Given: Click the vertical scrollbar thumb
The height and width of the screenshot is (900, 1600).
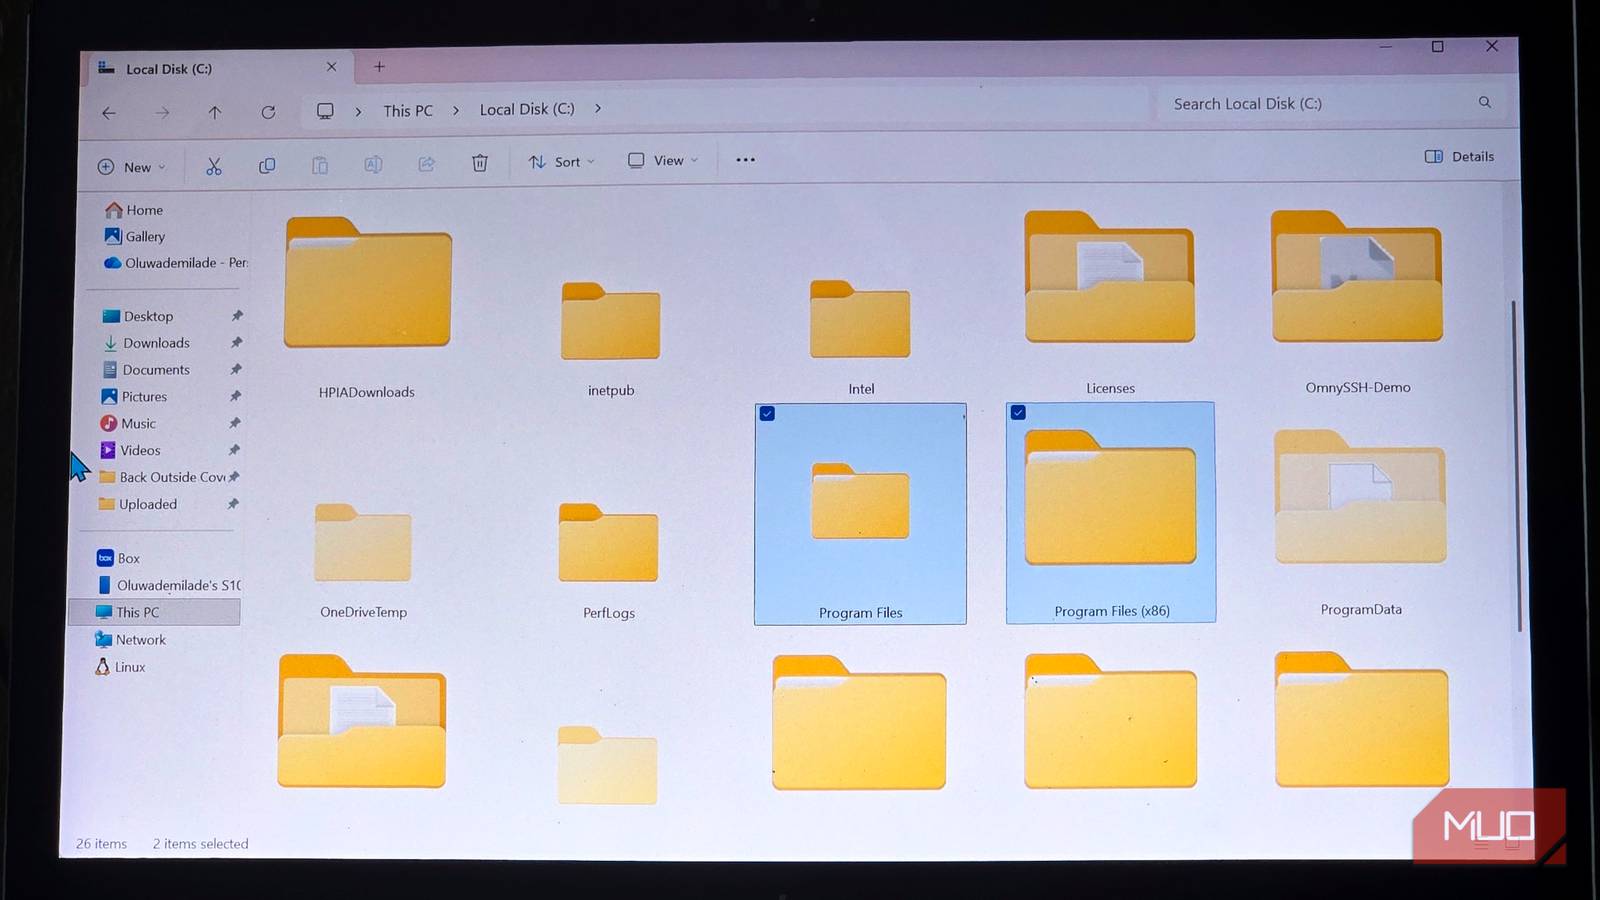Looking at the screenshot, I should tap(1515, 465).
